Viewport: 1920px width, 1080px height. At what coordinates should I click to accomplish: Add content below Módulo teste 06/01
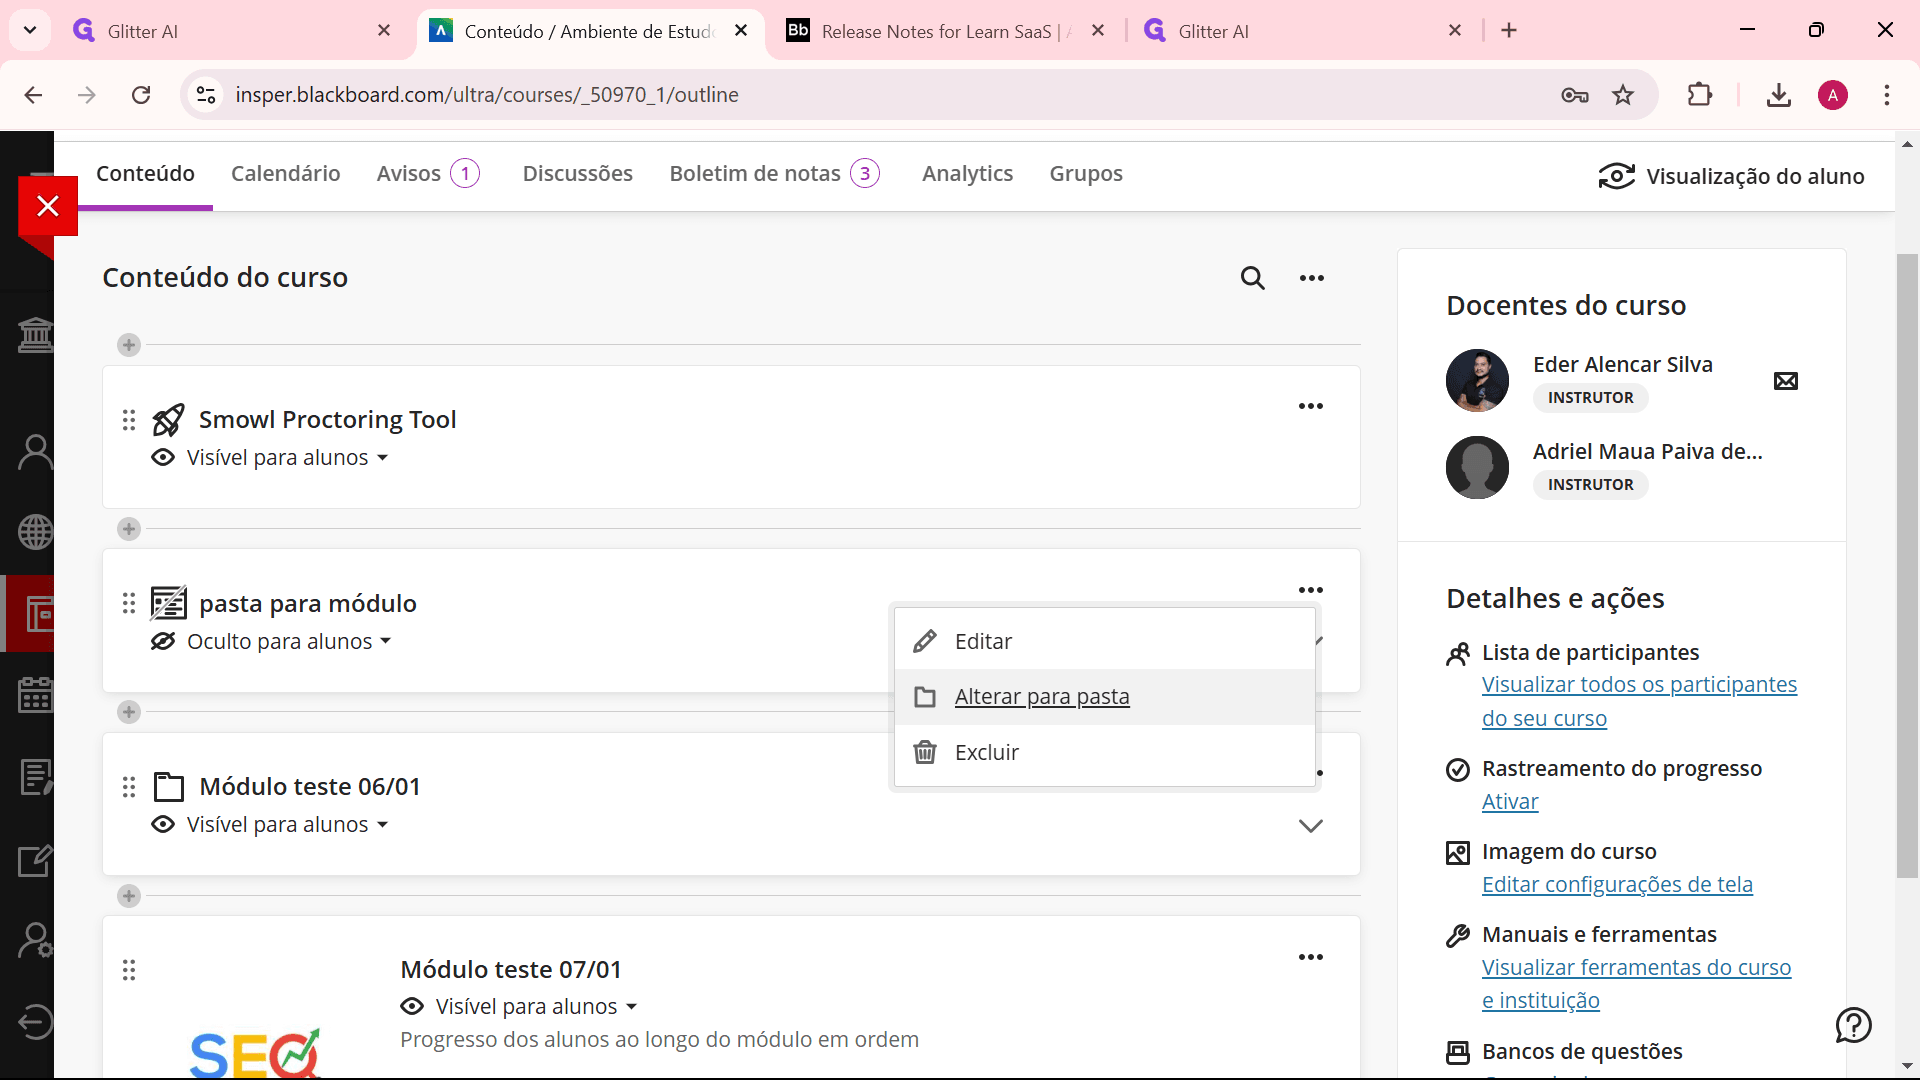pos(129,896)
